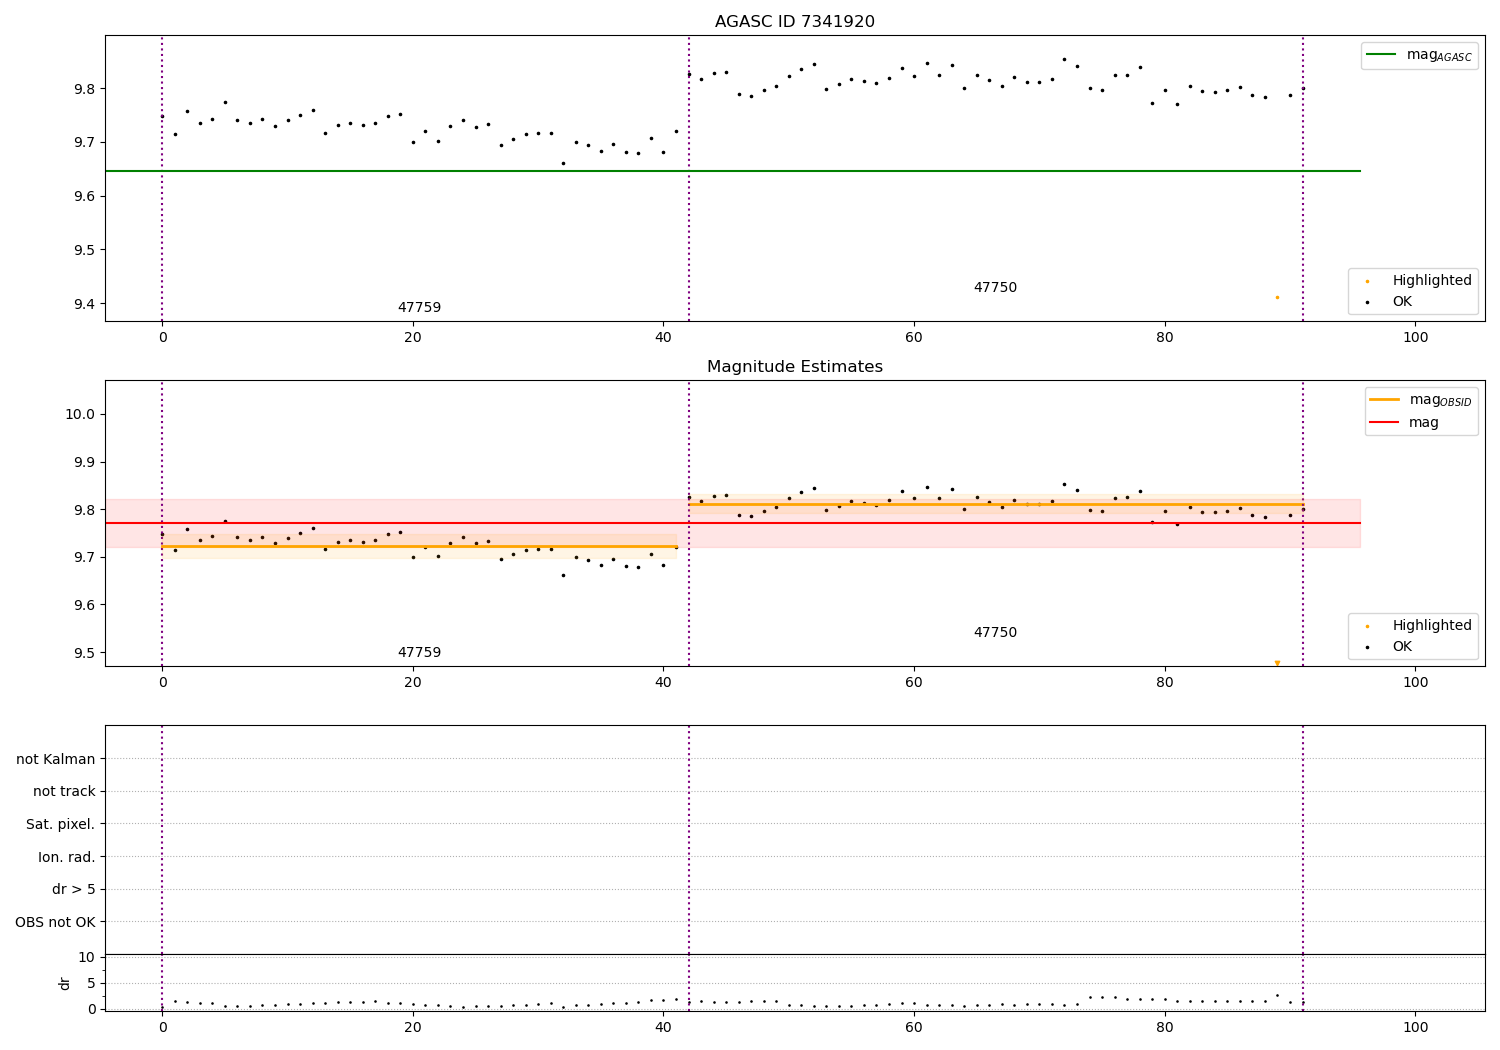The height and width of the screenshot is (1050, 1500).
Task: Click the 'Ion. rad.' axis label
Action: 67,857
